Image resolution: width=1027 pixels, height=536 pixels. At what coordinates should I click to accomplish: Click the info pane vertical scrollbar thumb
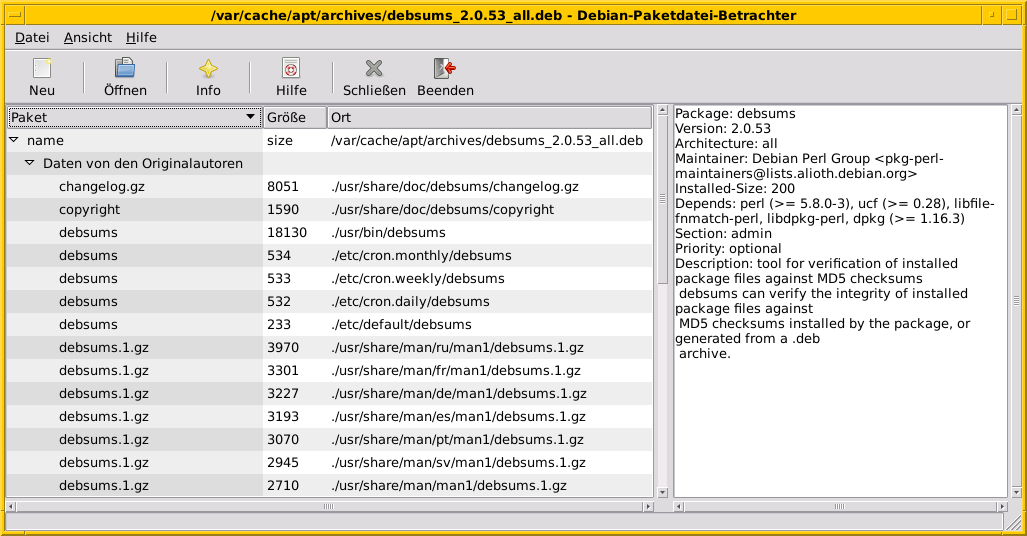[x=1017, y=301]
